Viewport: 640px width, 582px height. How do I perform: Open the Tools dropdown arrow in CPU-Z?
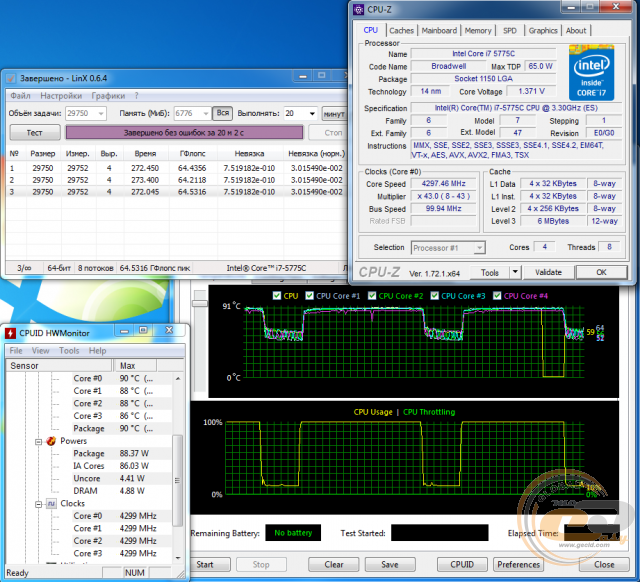(x=515, y=272)
